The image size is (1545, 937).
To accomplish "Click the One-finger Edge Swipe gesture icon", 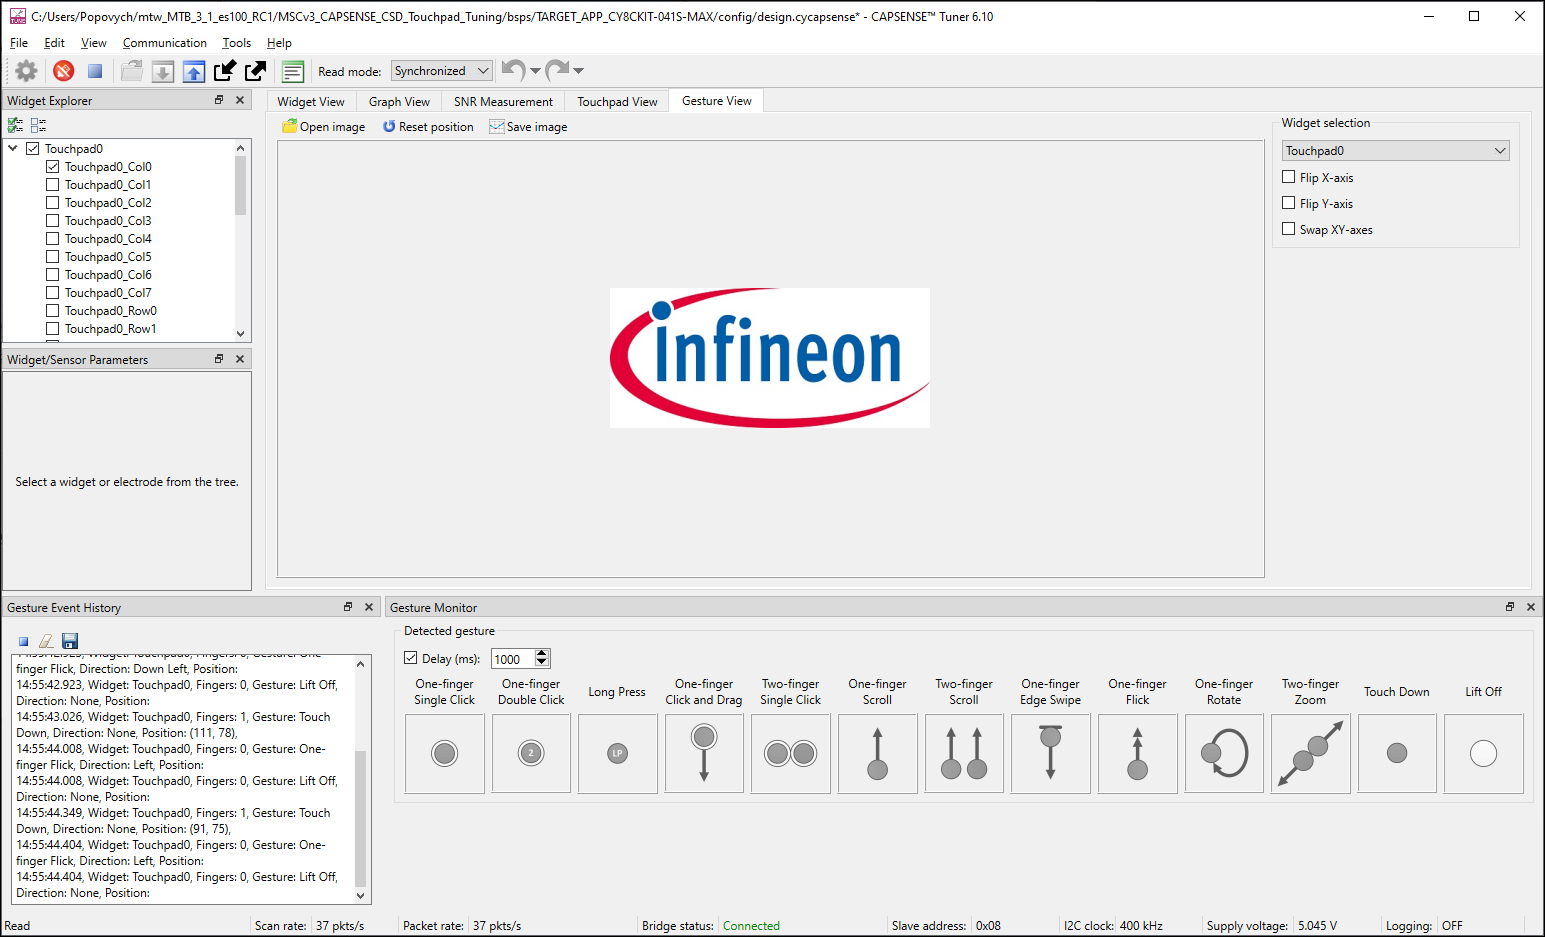I will [1051, 754].
